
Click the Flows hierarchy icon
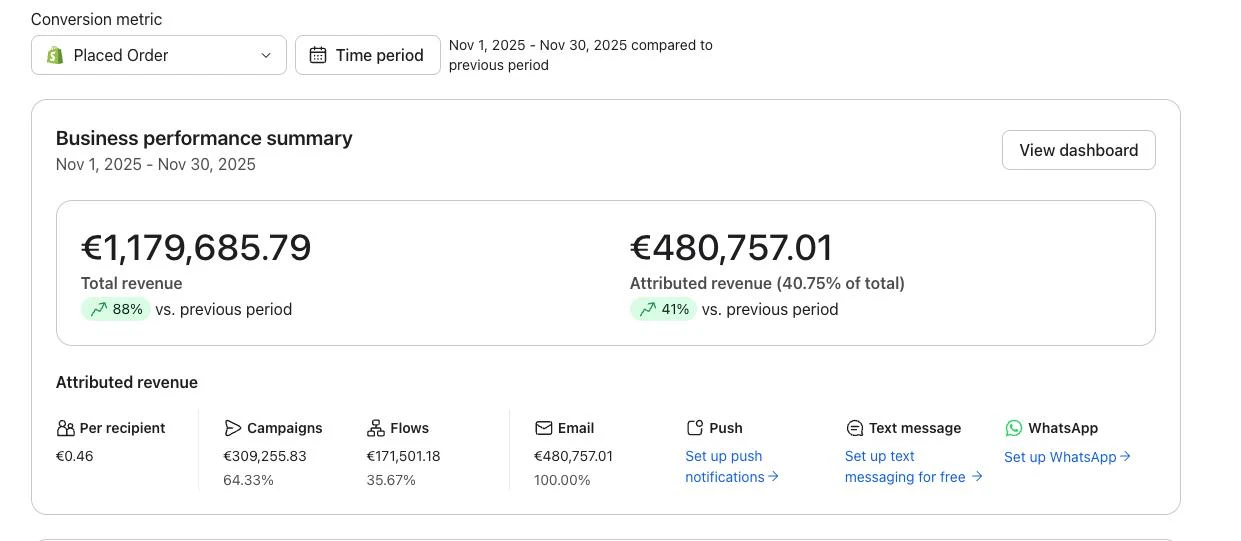click(x=376, y=428)
